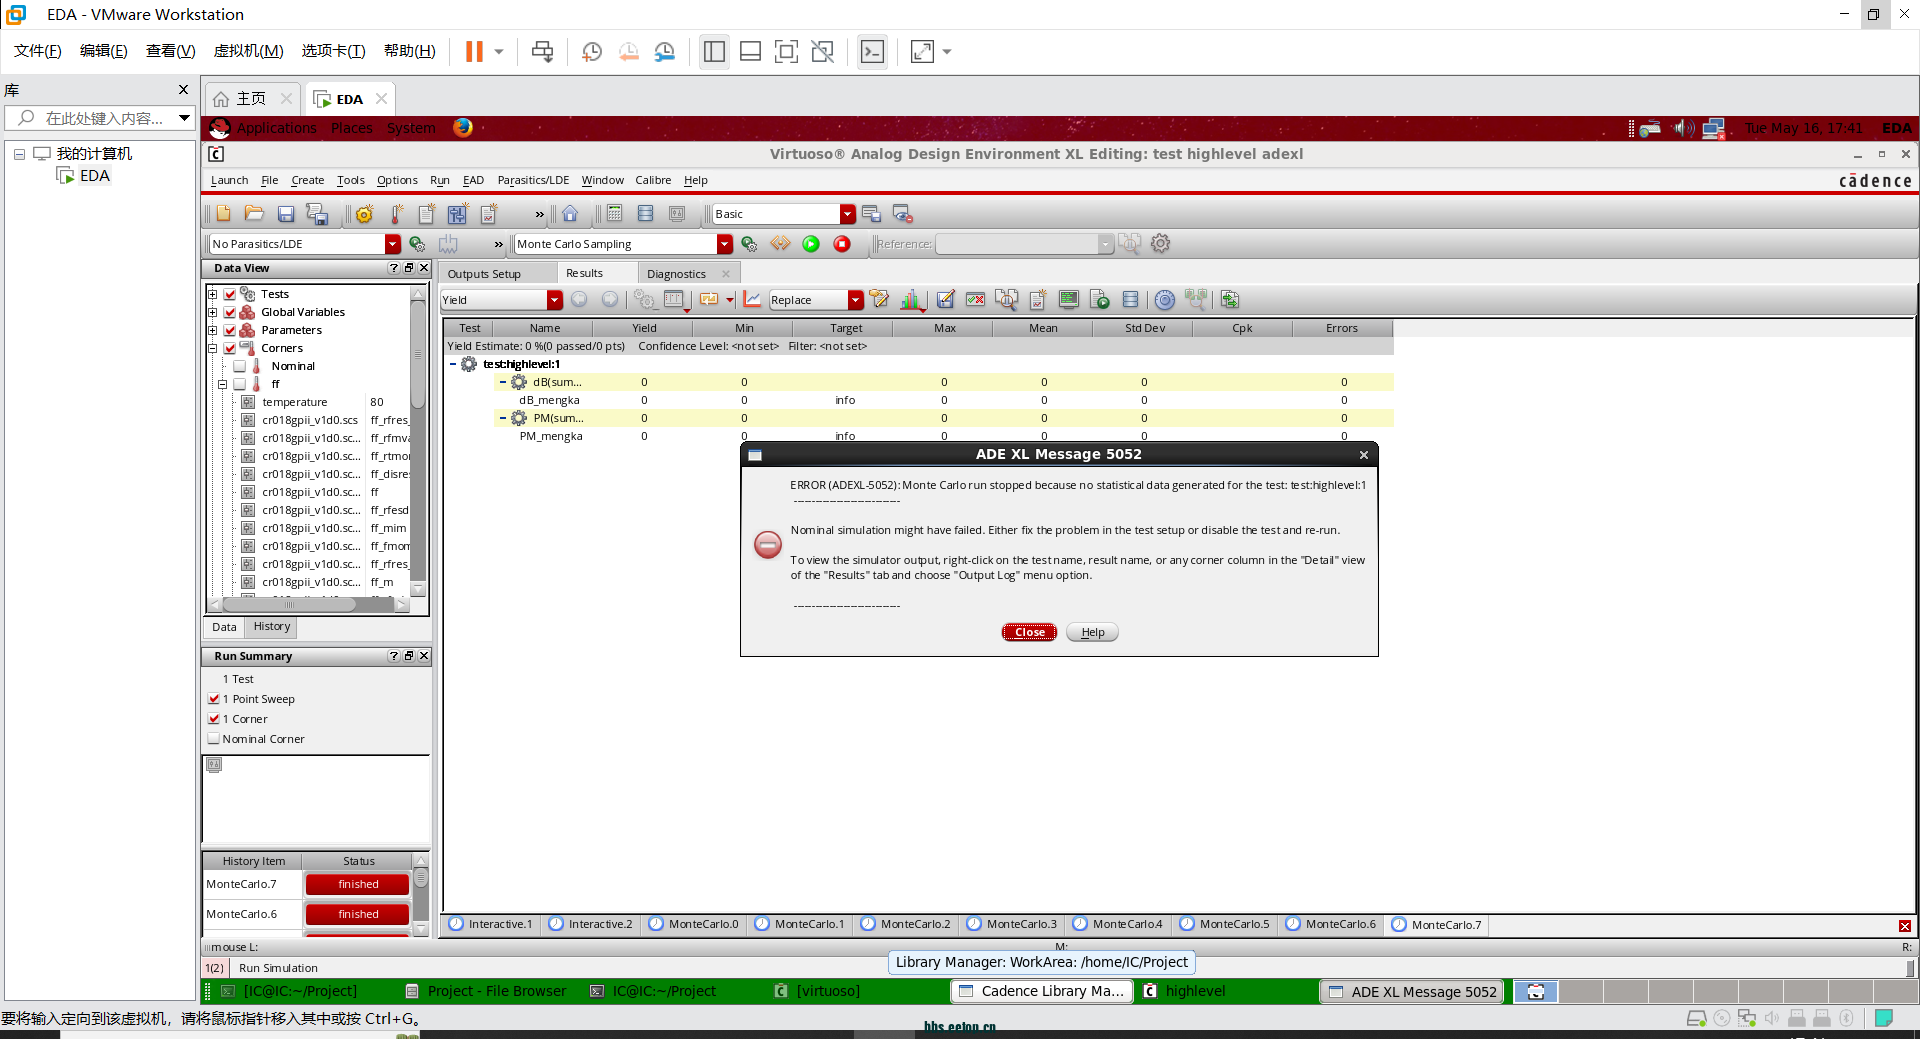Toggle the Global Variables checkbox
Image resolution: width=1920 pixels, height=1039 pixels.
tap(230, 312)
